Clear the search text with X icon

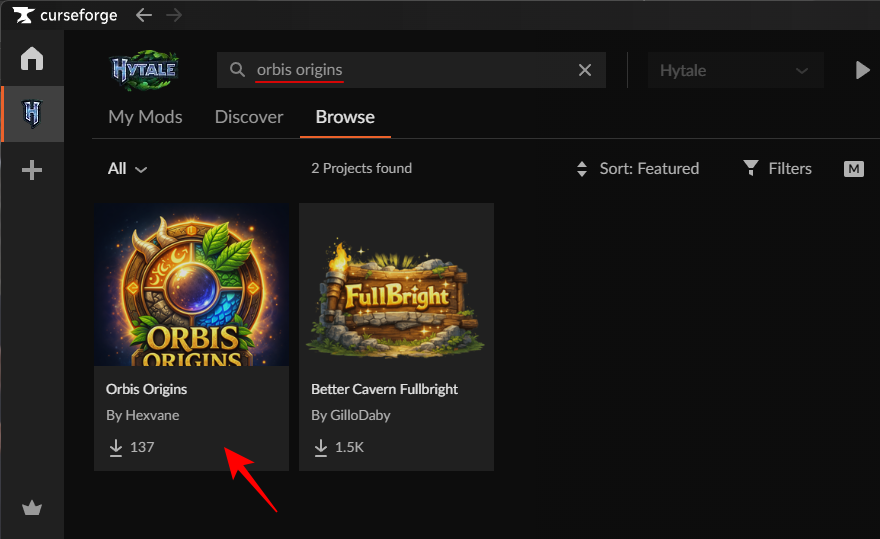(585, 70)
